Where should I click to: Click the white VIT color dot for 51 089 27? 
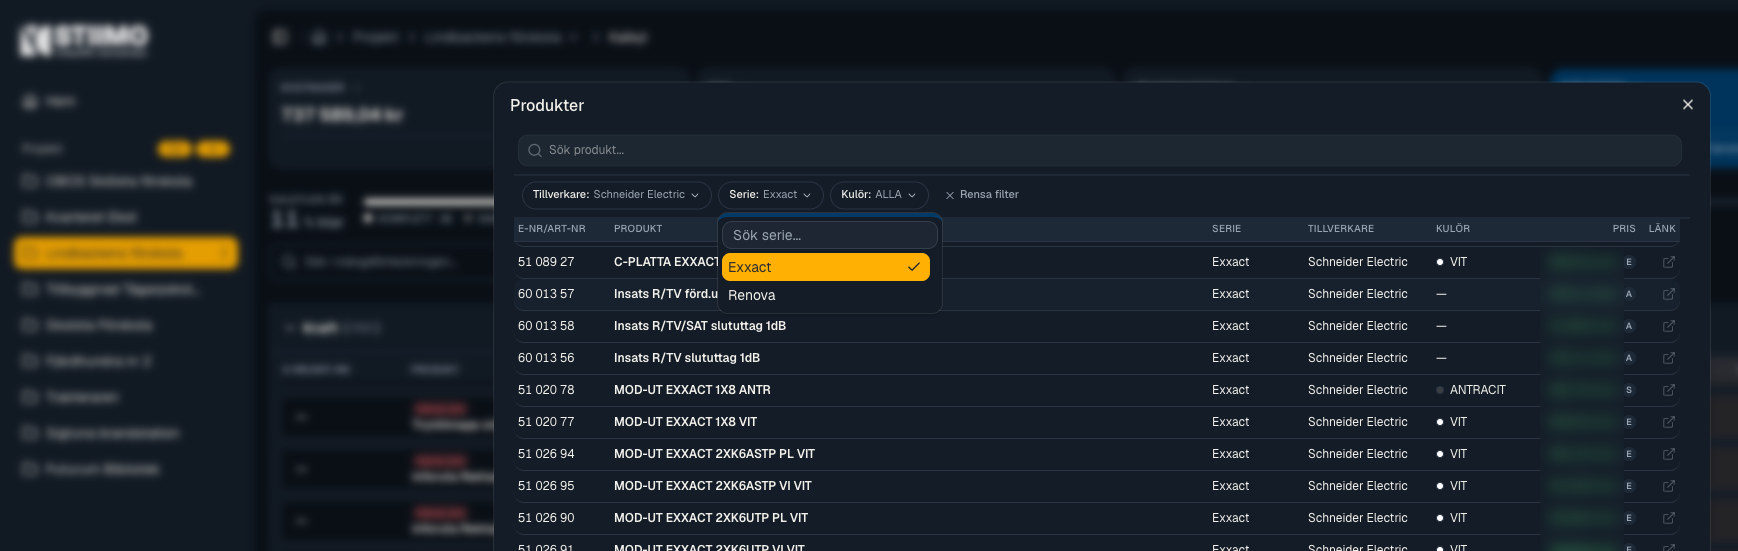coord(1440,262)
